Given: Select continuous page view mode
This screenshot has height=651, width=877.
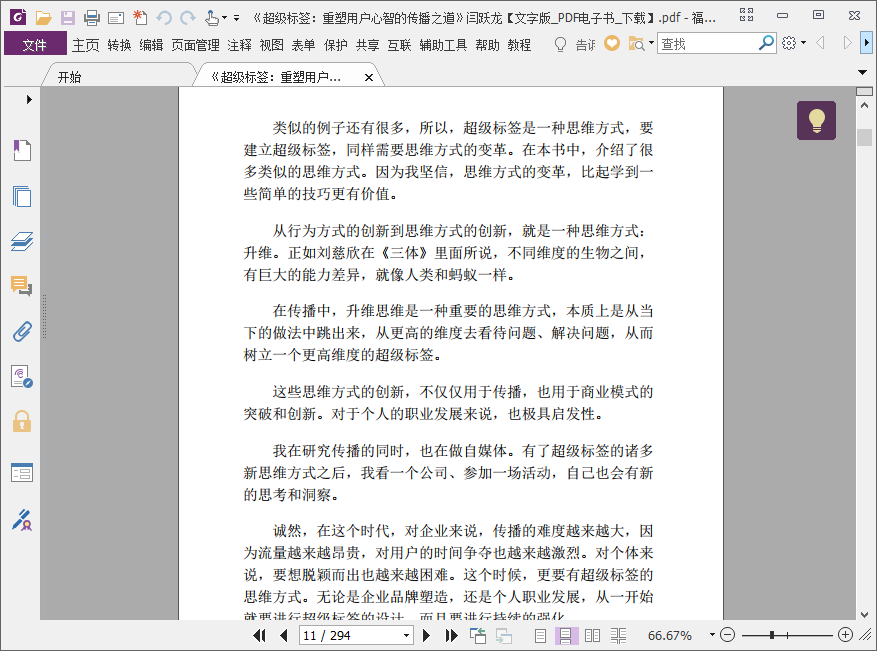Looking at the screenshot, I should point(565,636).
